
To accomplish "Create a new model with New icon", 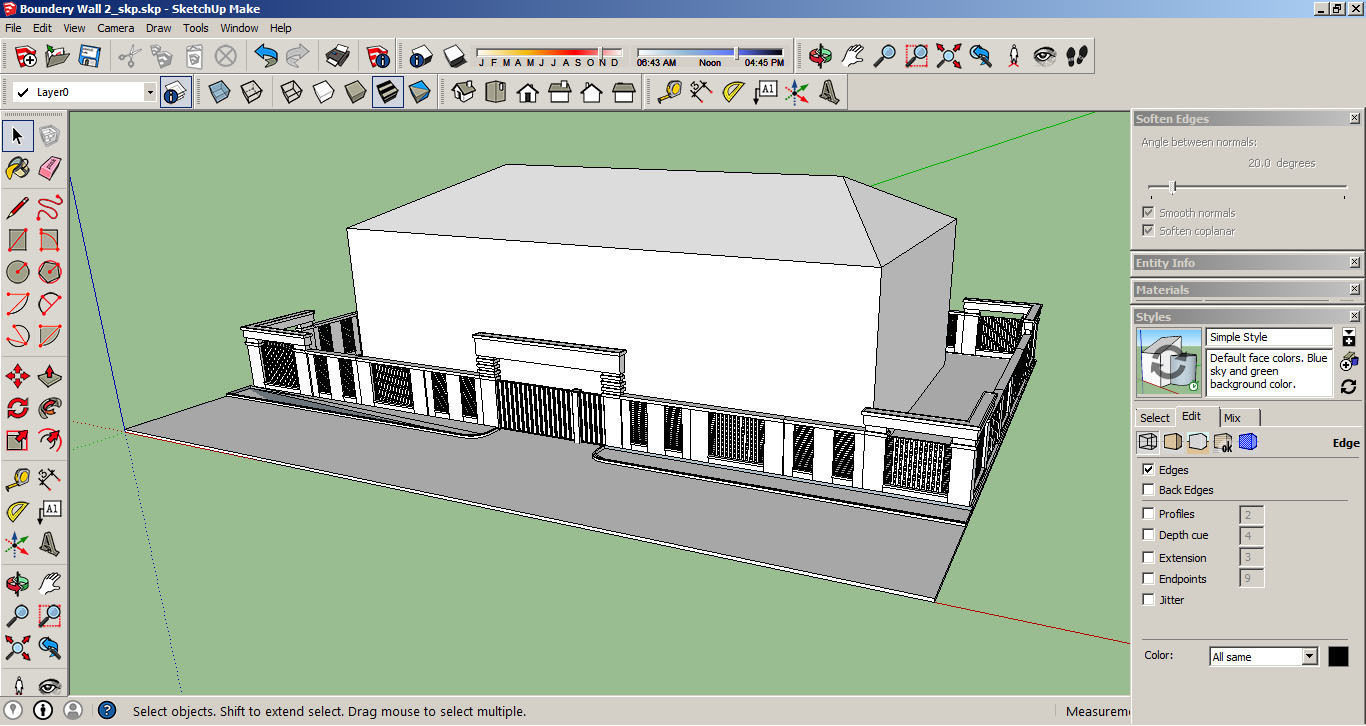I will click(26, 56).
